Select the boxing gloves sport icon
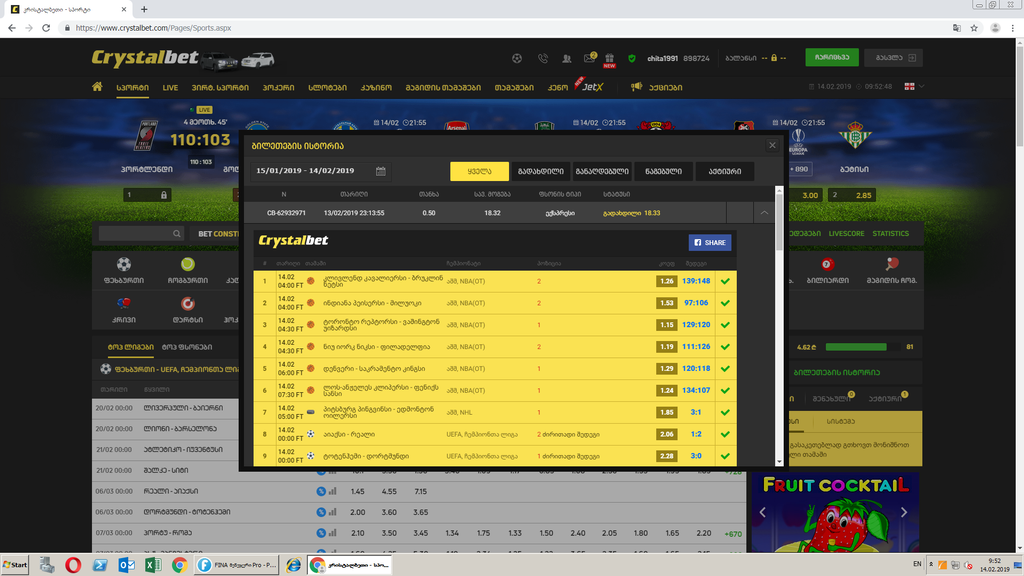The image size is (1024, 576). pyautogui.click(x=123, y=304)
